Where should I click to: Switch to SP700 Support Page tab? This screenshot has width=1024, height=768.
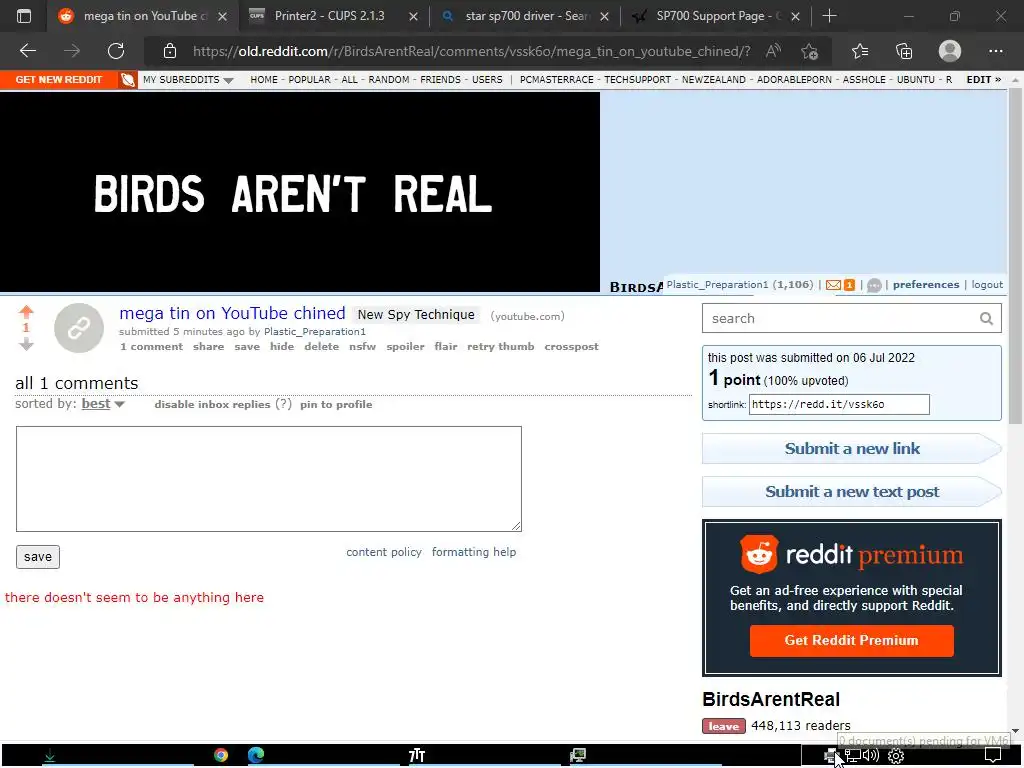coord(718,16)
